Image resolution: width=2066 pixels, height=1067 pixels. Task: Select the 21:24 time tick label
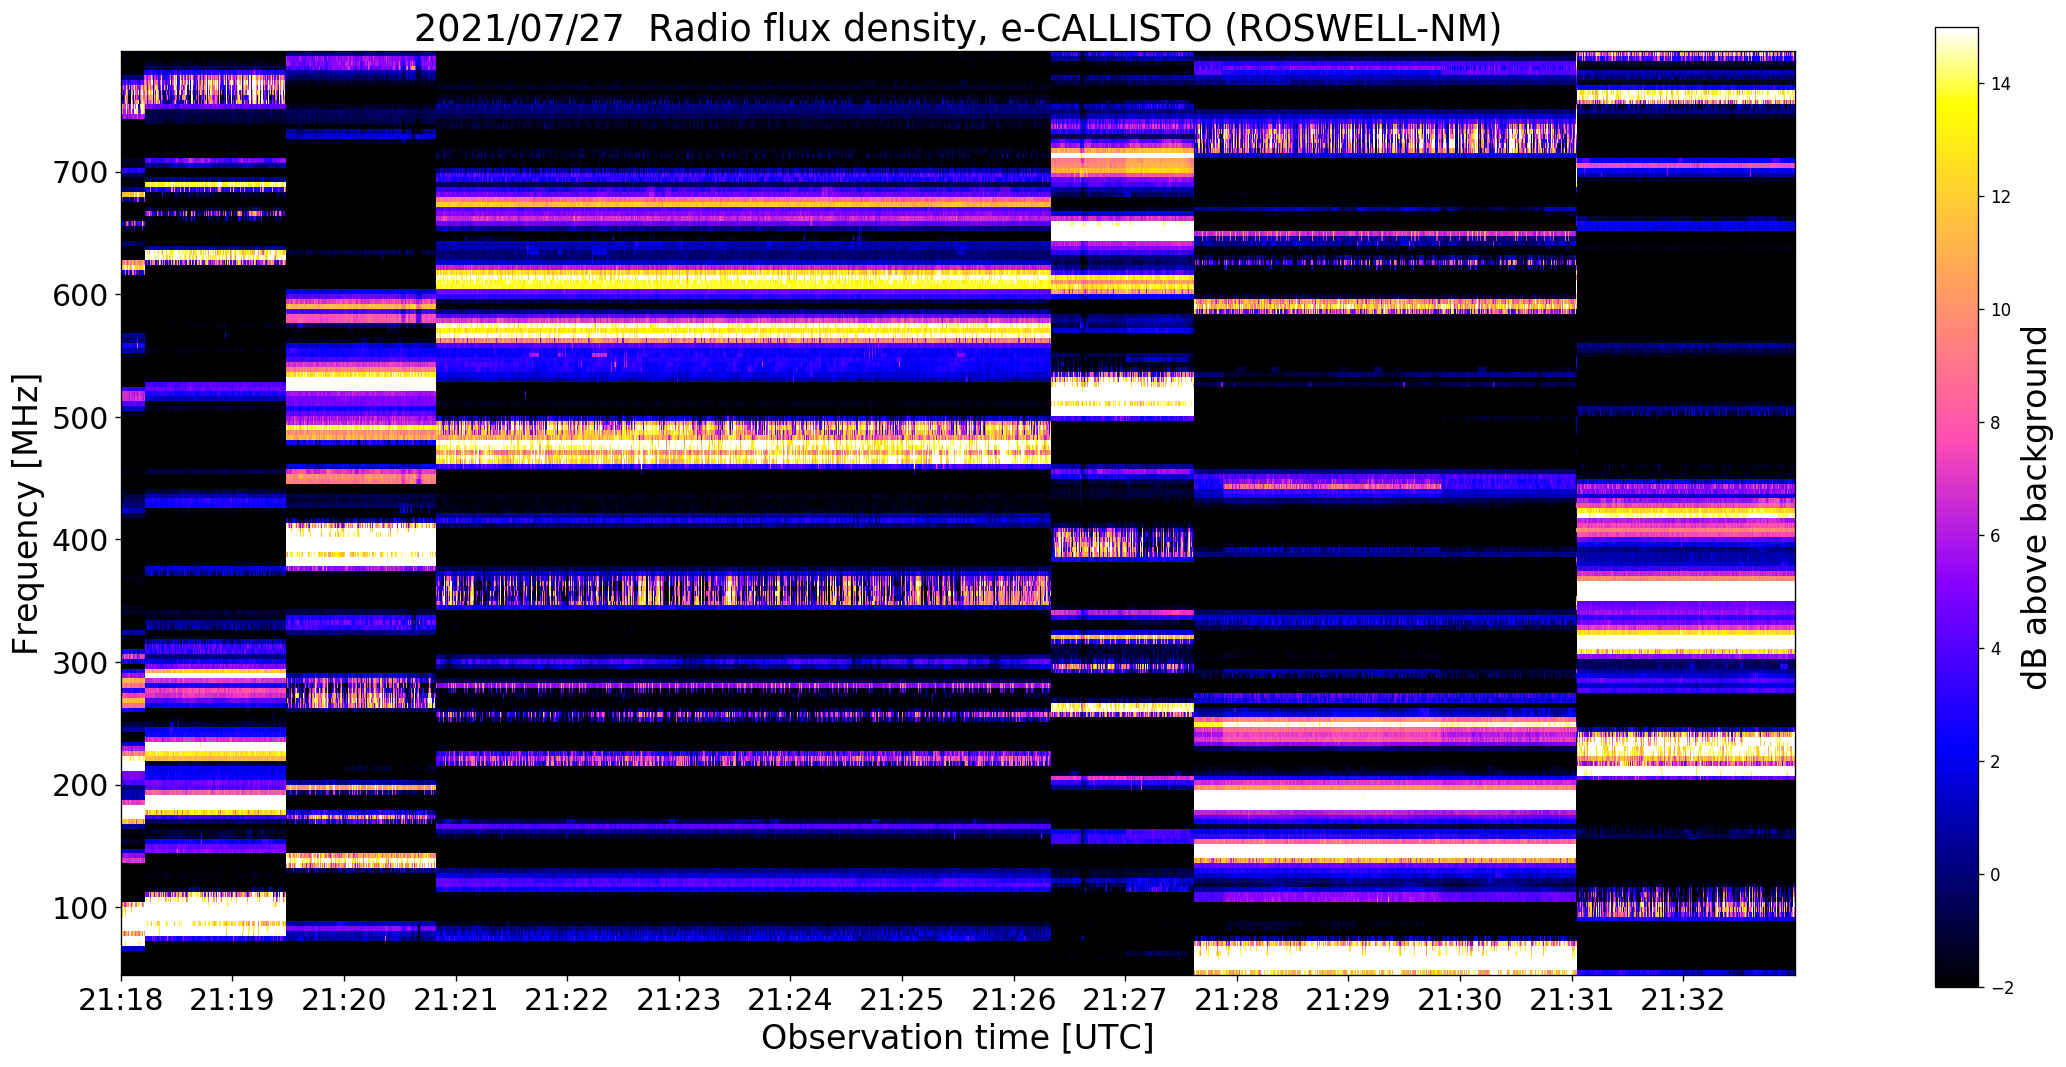791,1000
